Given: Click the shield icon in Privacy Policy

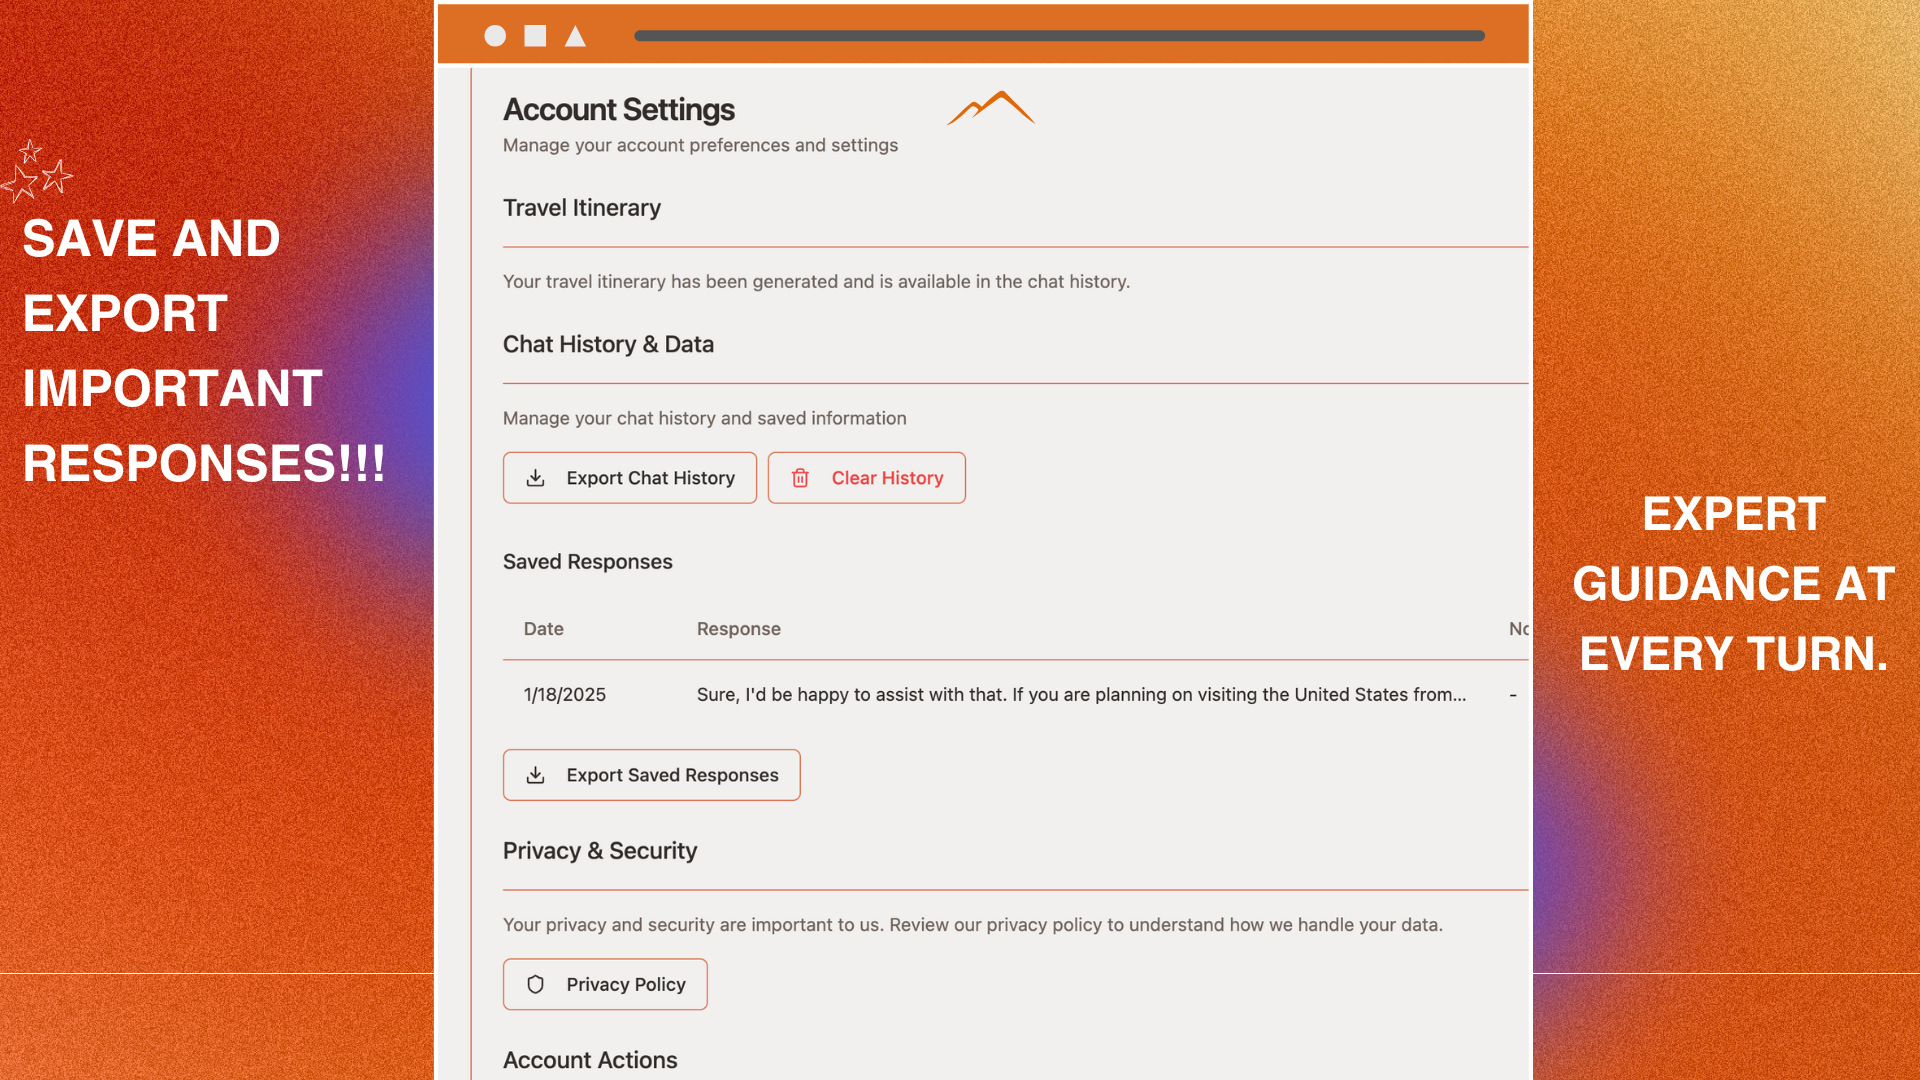Looking at the screenshot, I should pyautogui.click(x=536, y=984).
